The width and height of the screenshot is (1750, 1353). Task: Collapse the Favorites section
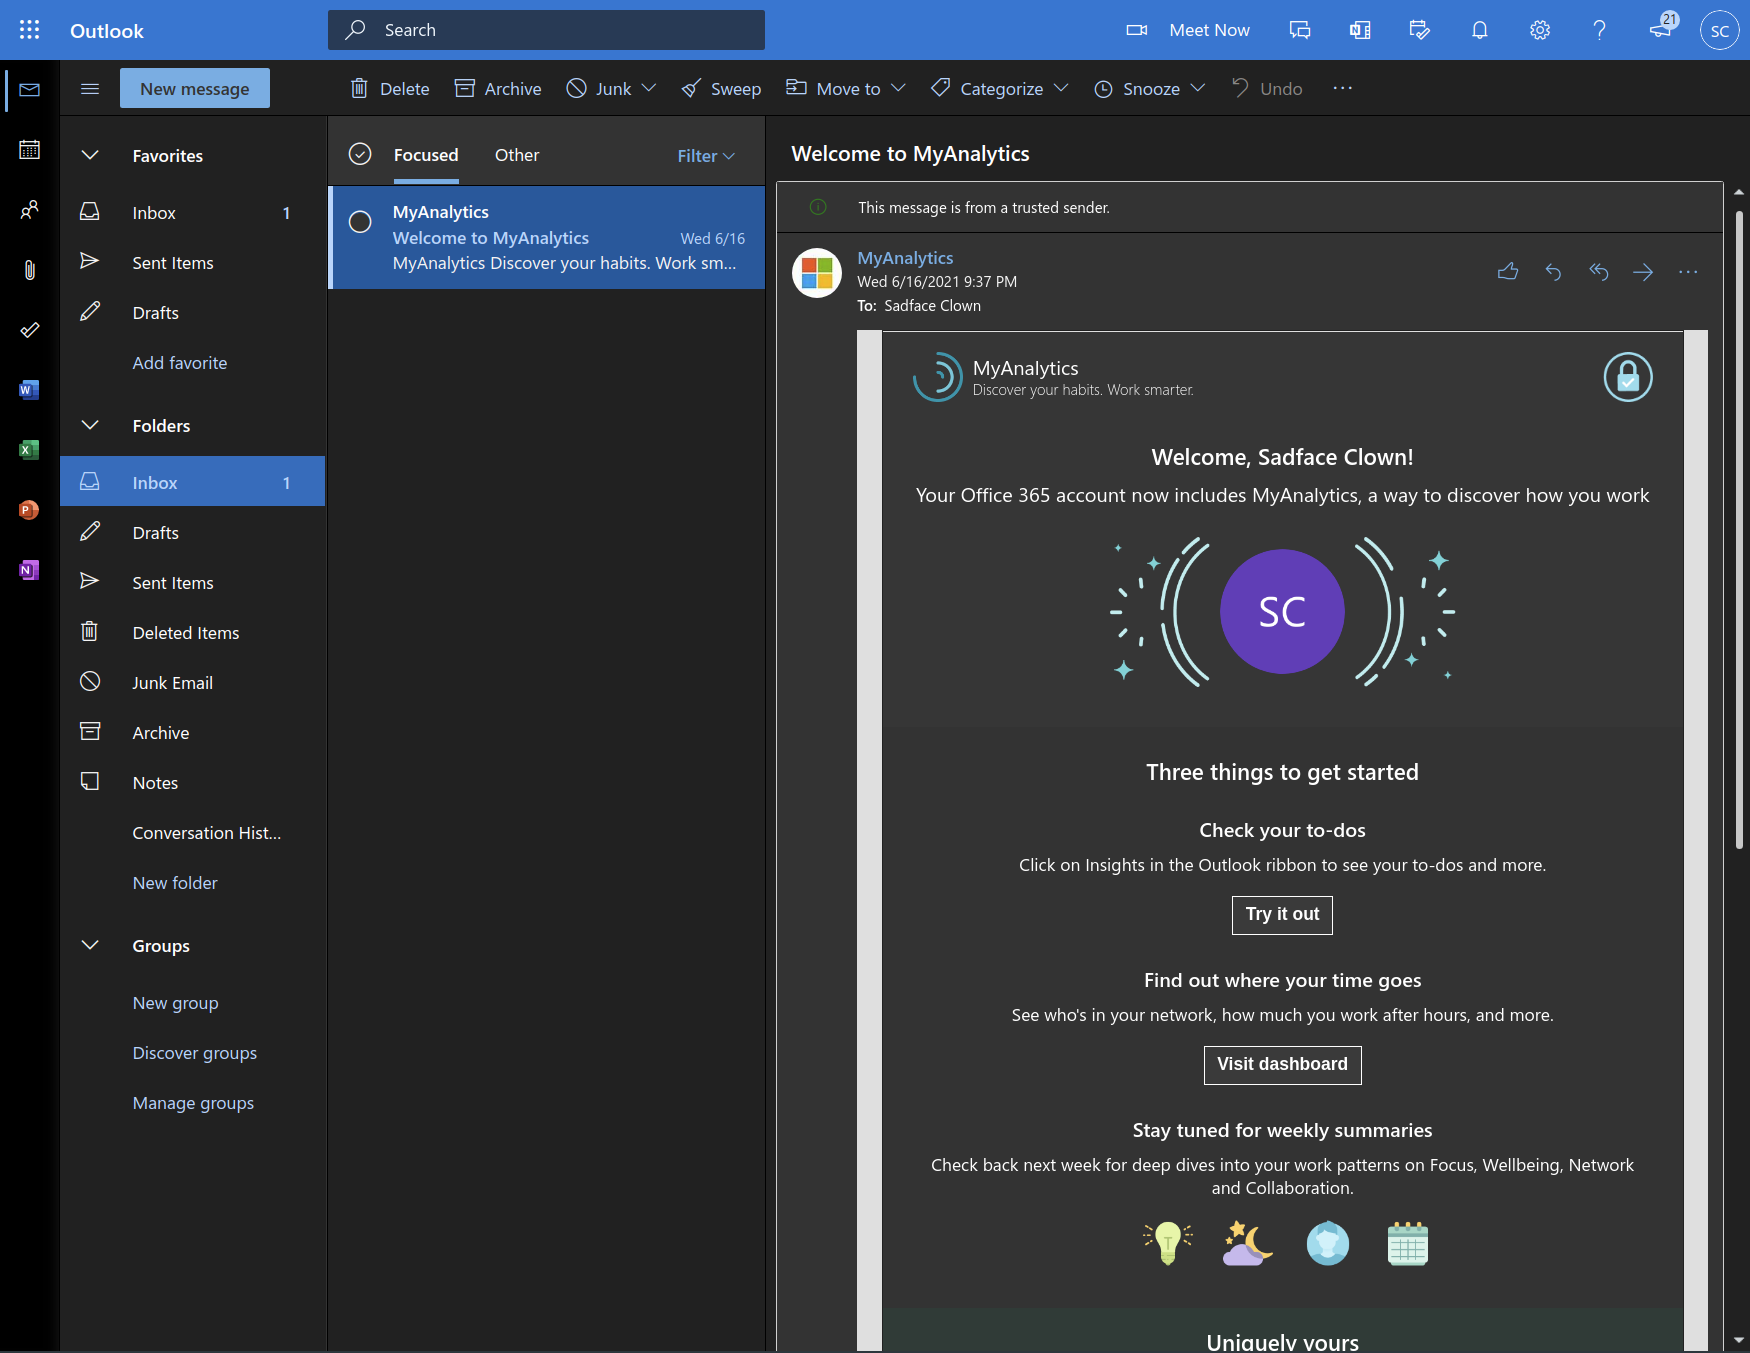click(90, 155)
